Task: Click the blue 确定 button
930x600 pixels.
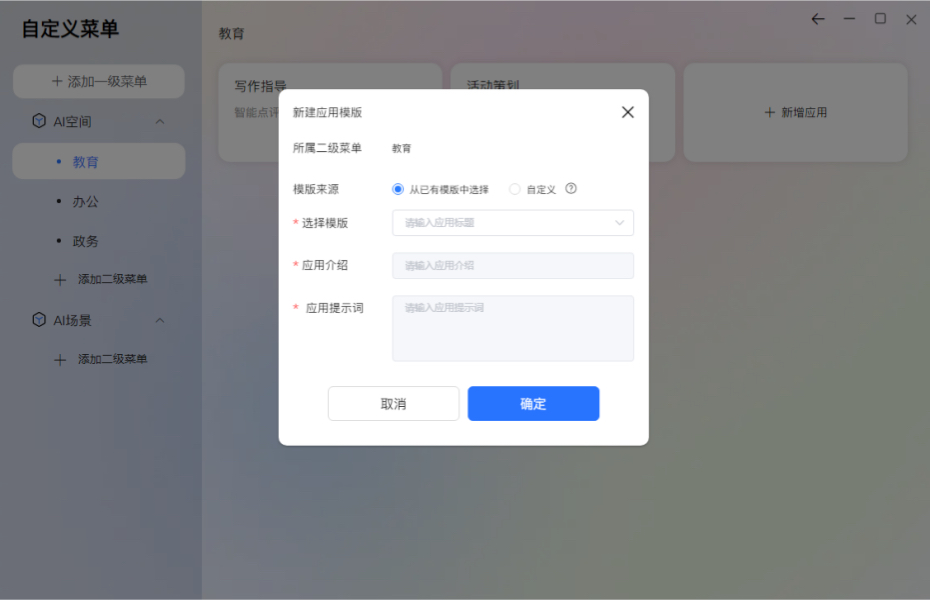Action: pos(533,404)
